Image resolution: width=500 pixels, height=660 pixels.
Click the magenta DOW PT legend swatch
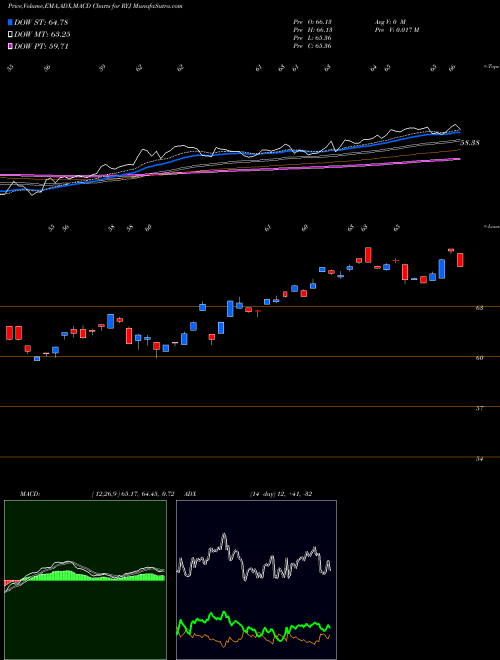click(11, 47)
